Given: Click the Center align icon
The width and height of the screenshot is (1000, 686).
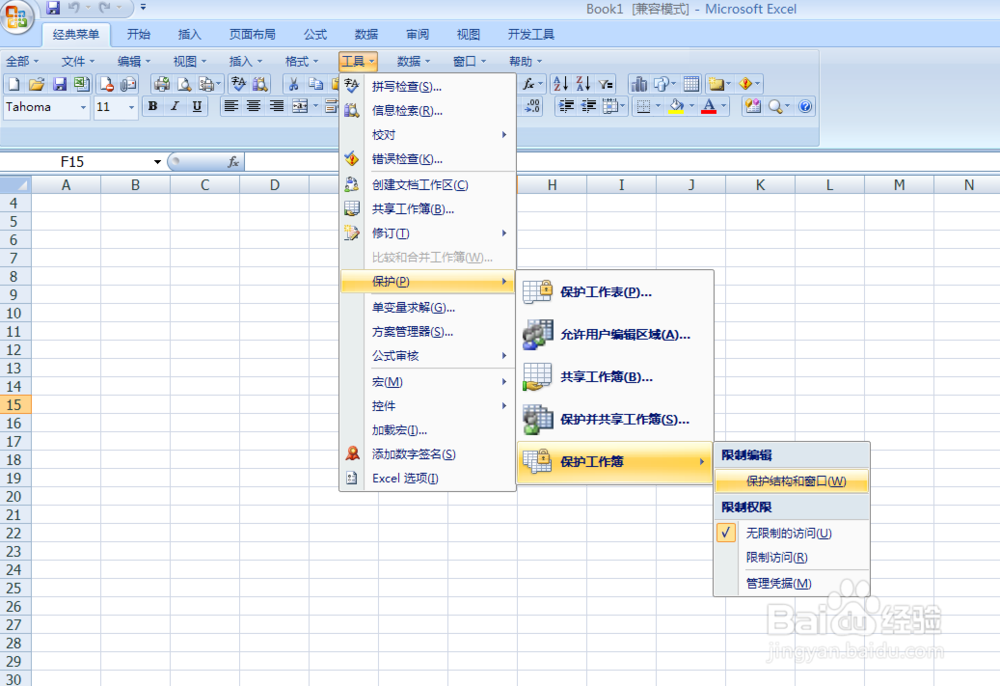Looking at the screenshot, I should click(253, 106).
